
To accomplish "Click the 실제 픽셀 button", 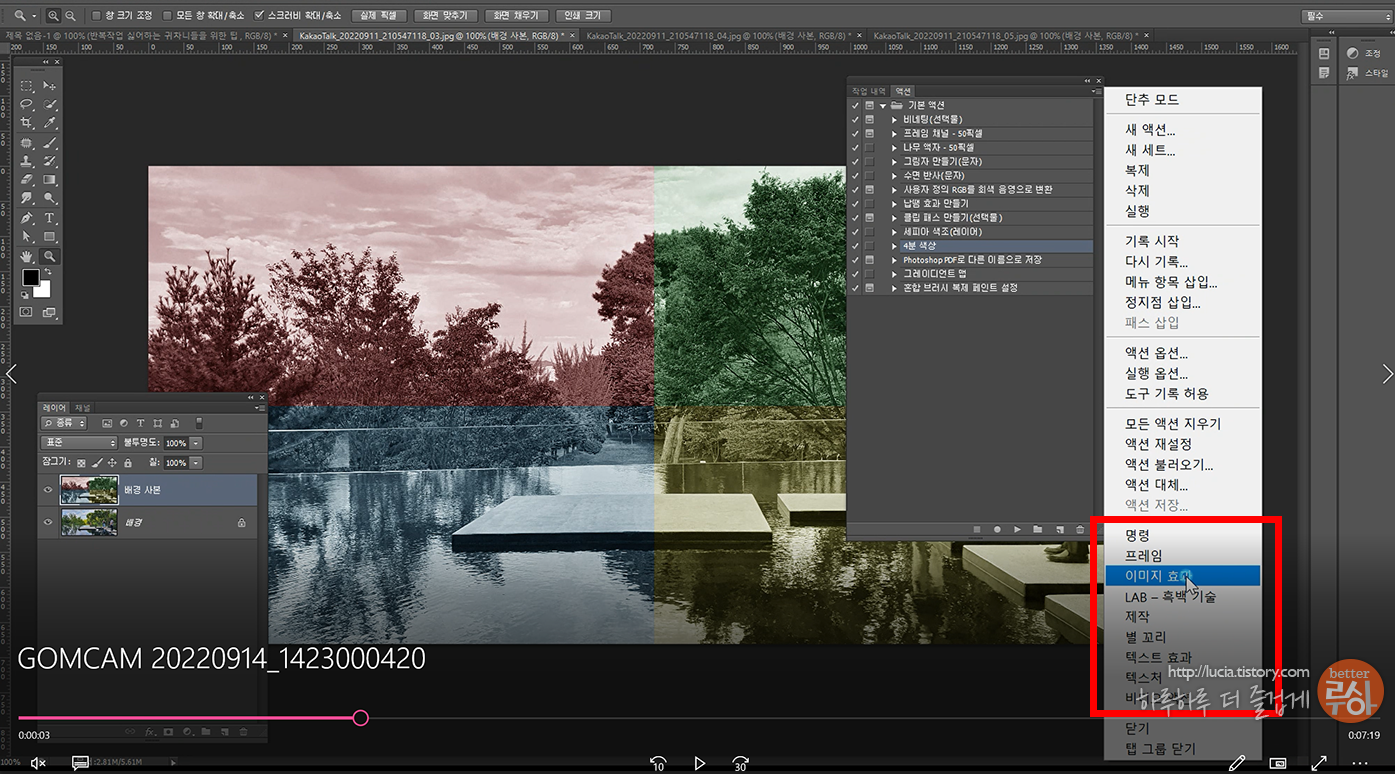I will coord(378,16).
